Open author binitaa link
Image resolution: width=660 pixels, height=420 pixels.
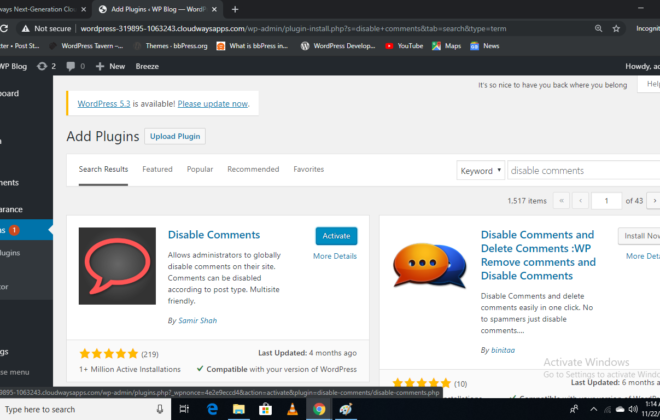[x=503, y=350]
